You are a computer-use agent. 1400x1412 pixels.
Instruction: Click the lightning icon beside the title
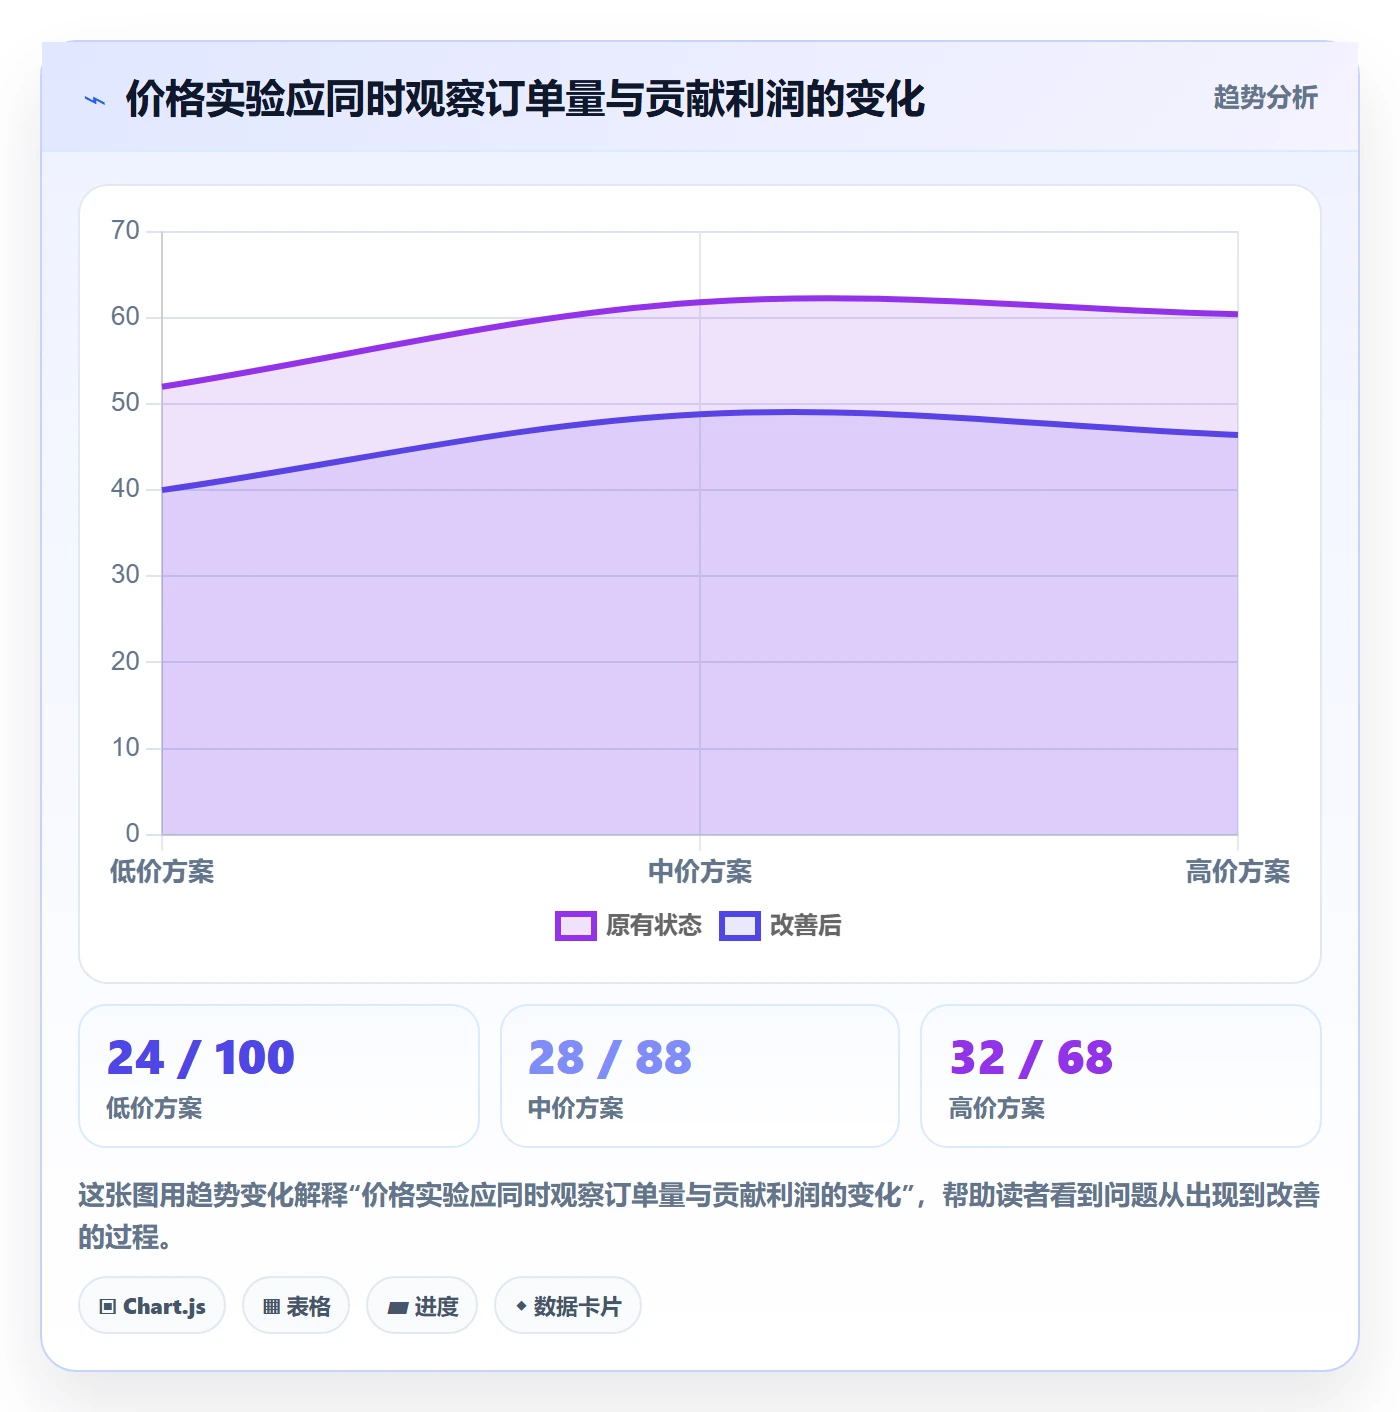tap(95, 100)
